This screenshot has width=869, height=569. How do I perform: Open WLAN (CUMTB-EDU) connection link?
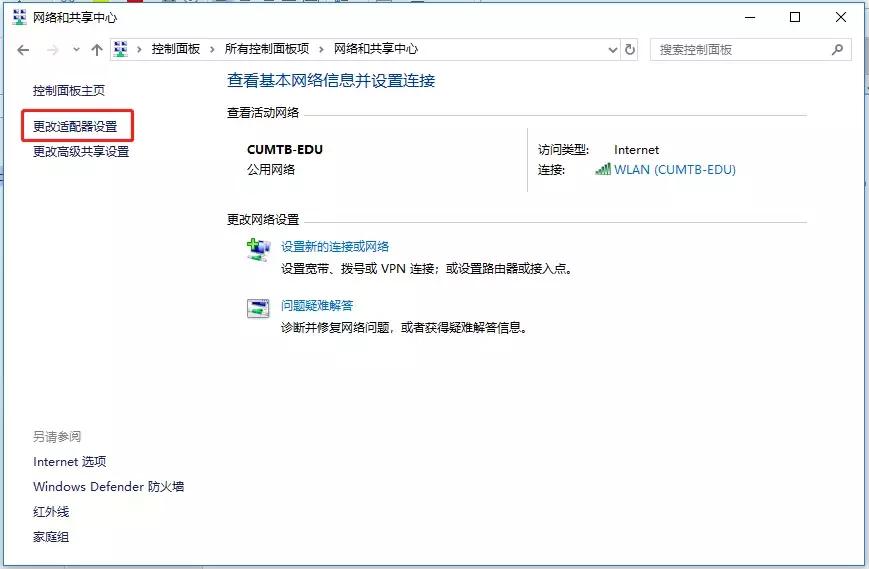click(675, 170)
